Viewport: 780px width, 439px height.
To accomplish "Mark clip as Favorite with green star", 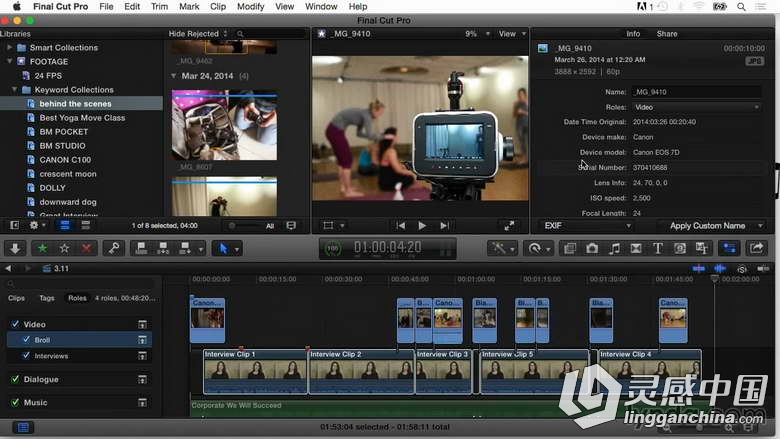I will coord(42,248).
